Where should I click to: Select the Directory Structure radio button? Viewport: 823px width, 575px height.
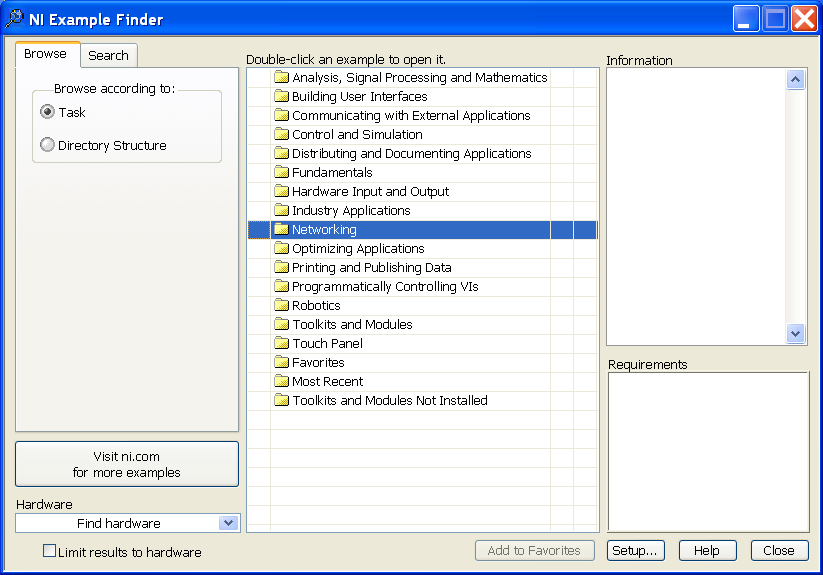click(47, 146)
